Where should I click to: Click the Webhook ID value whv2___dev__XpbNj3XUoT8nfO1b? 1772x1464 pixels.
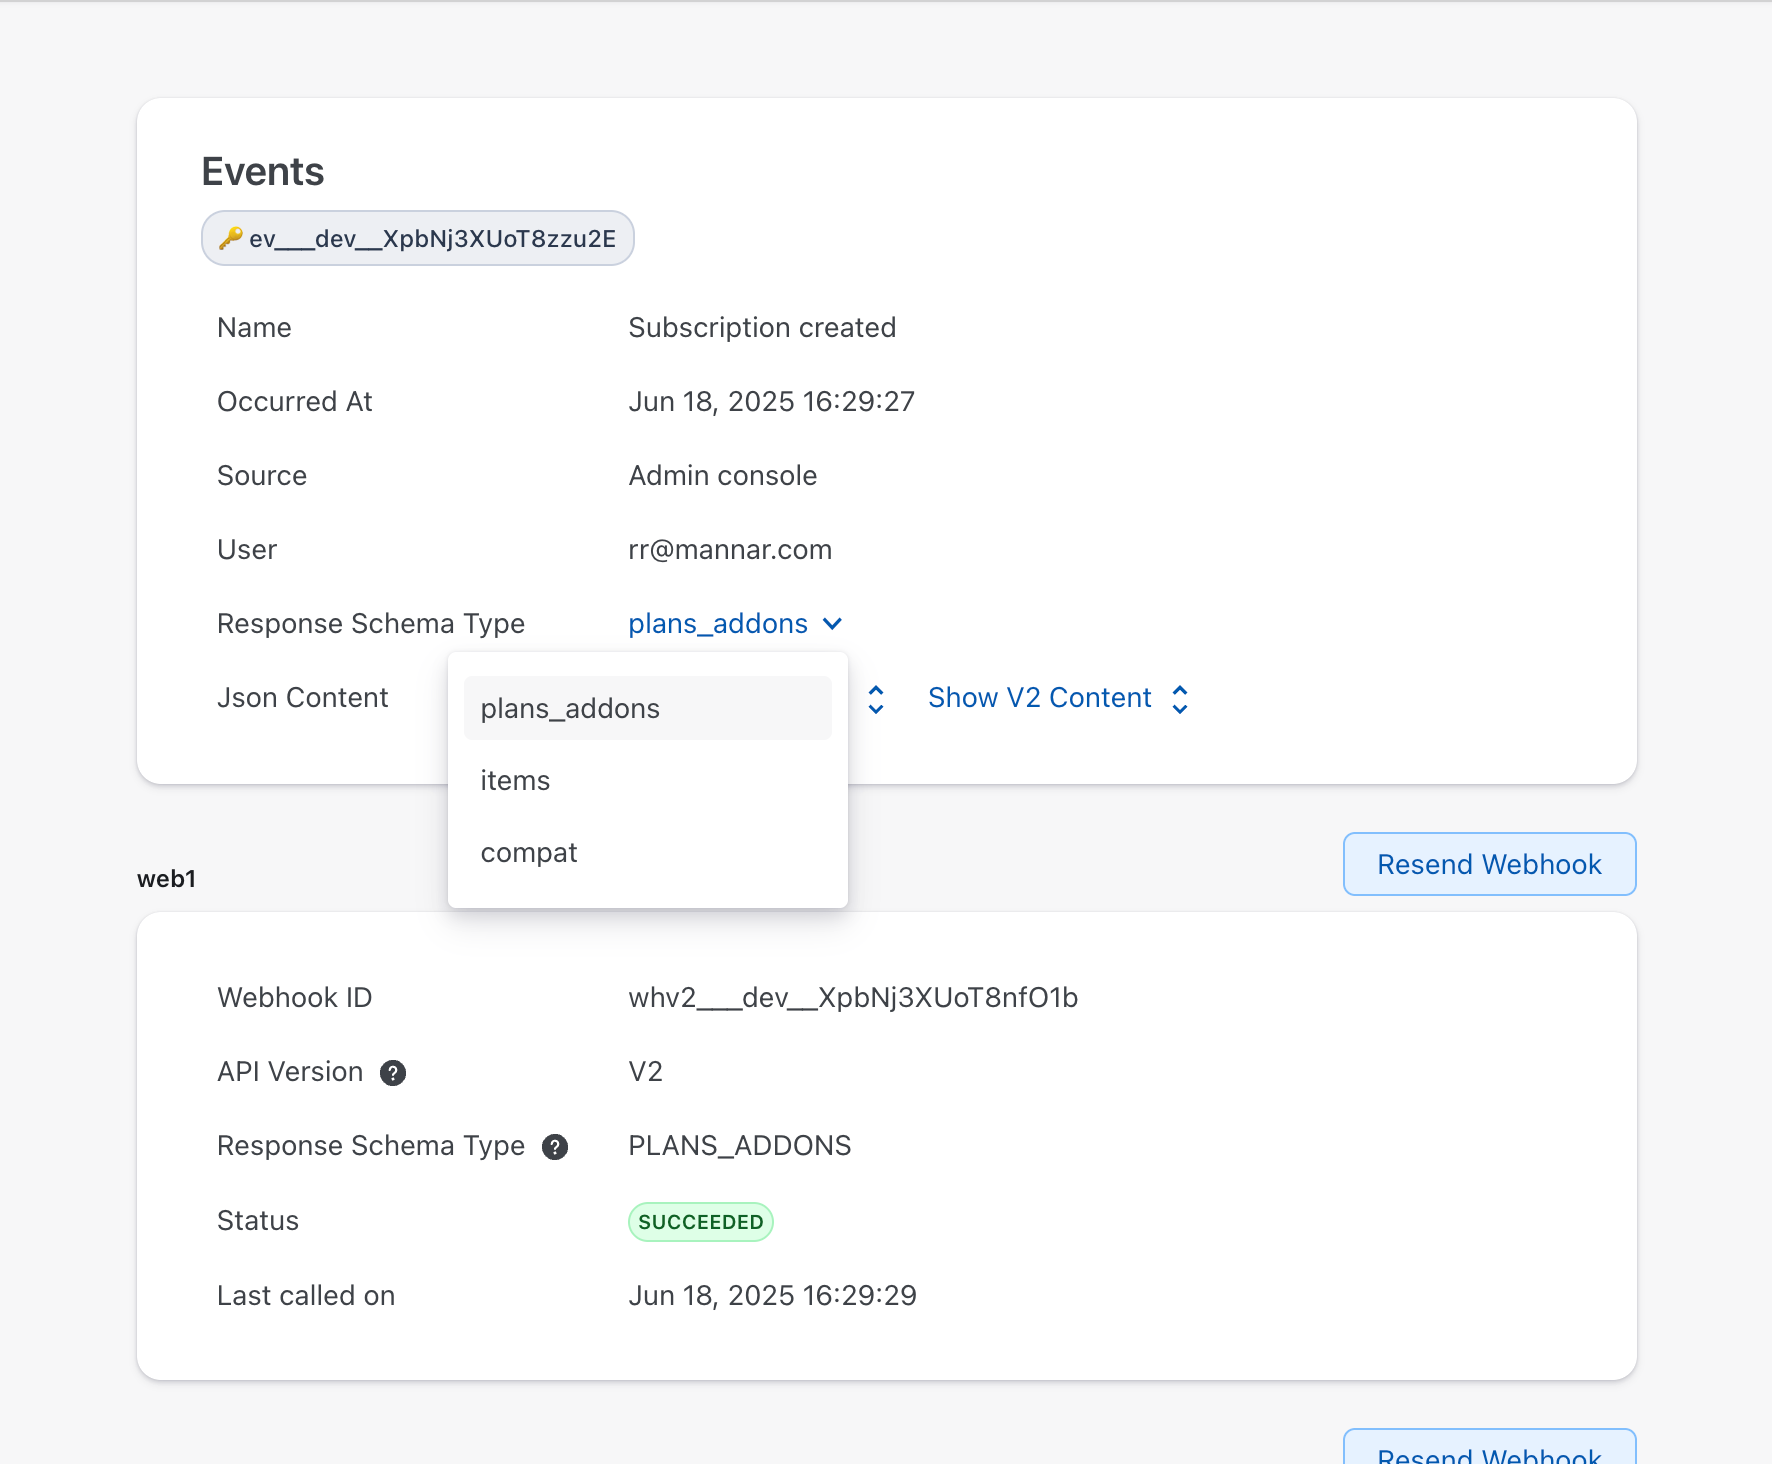pyautogui.click(x=853, y=998)
